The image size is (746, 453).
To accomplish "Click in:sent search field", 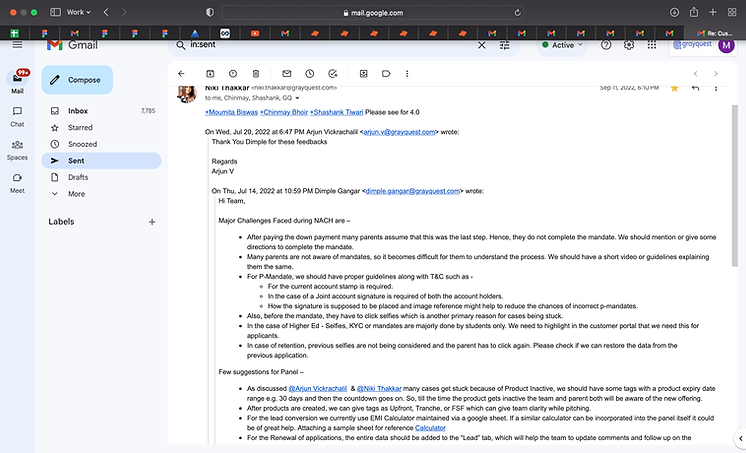I will pyautogui.click(x=328, y=45).
